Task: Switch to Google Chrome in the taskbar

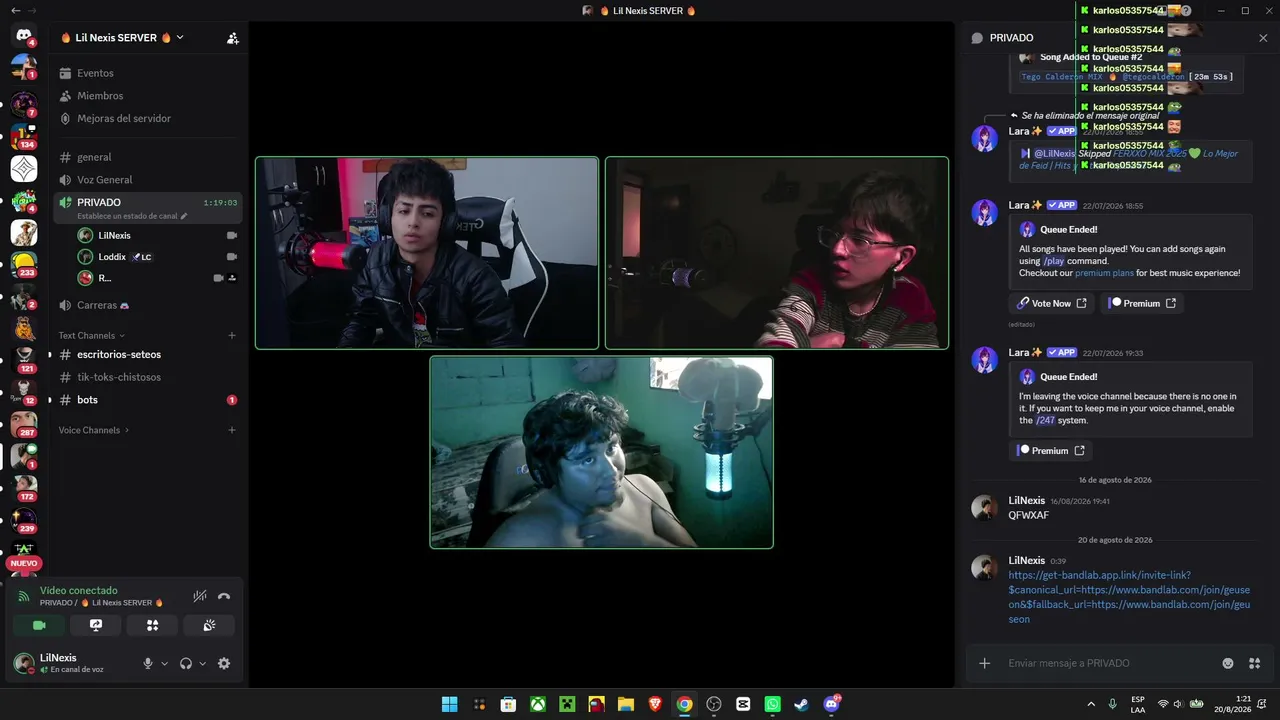Action: tap(684, 704)
